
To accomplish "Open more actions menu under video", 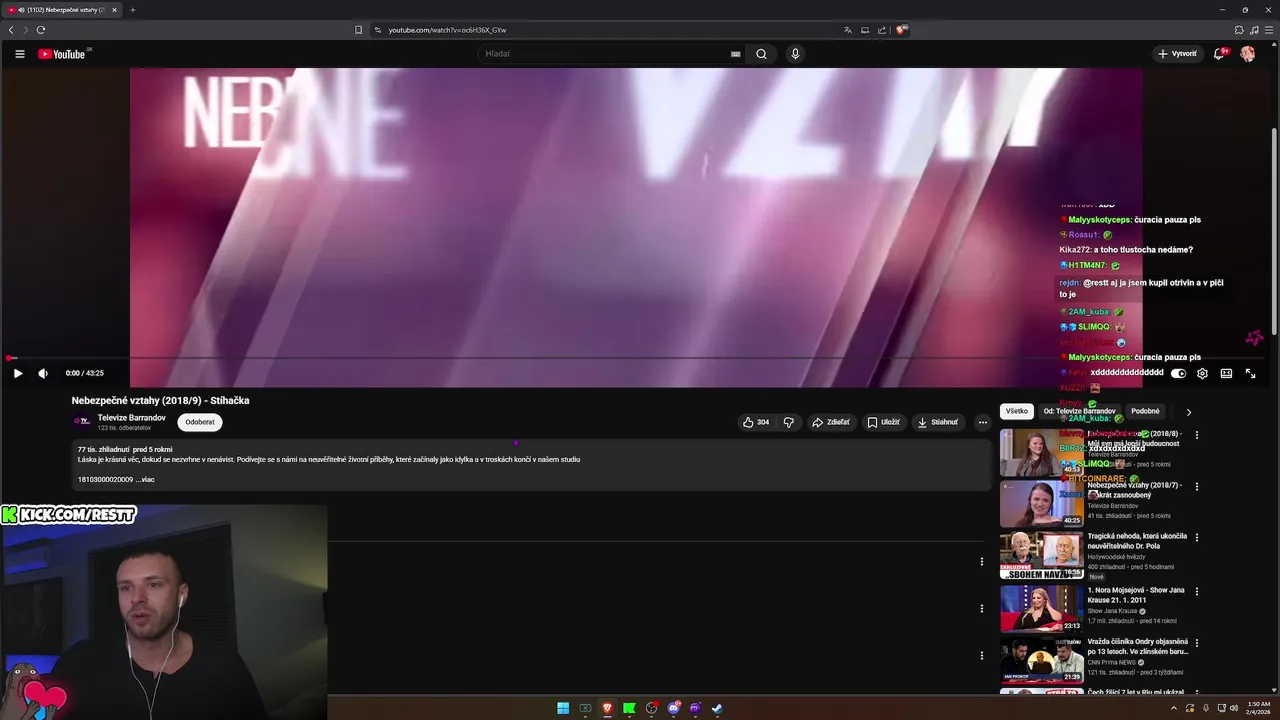I will pos(982,422).
